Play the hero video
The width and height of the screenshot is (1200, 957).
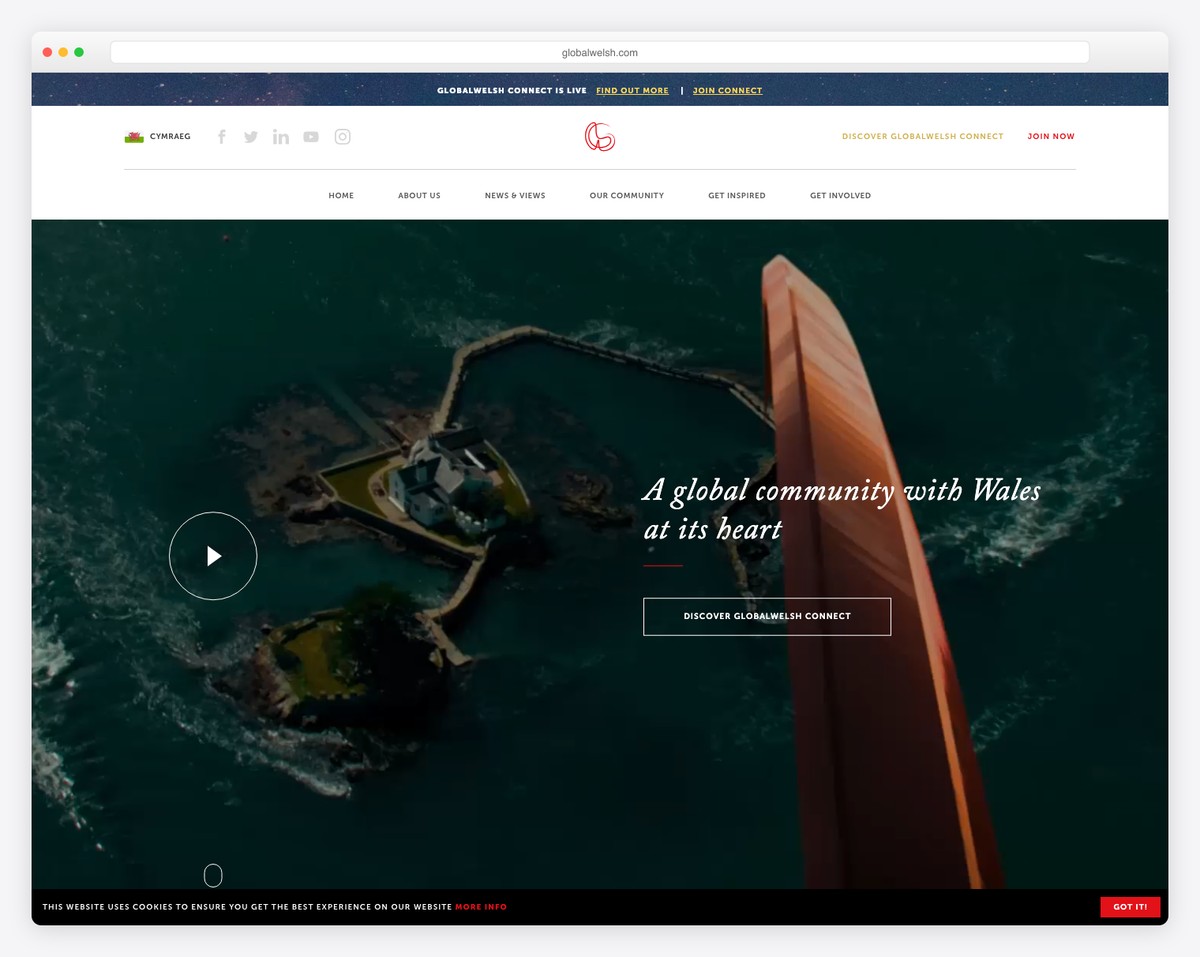213,556
